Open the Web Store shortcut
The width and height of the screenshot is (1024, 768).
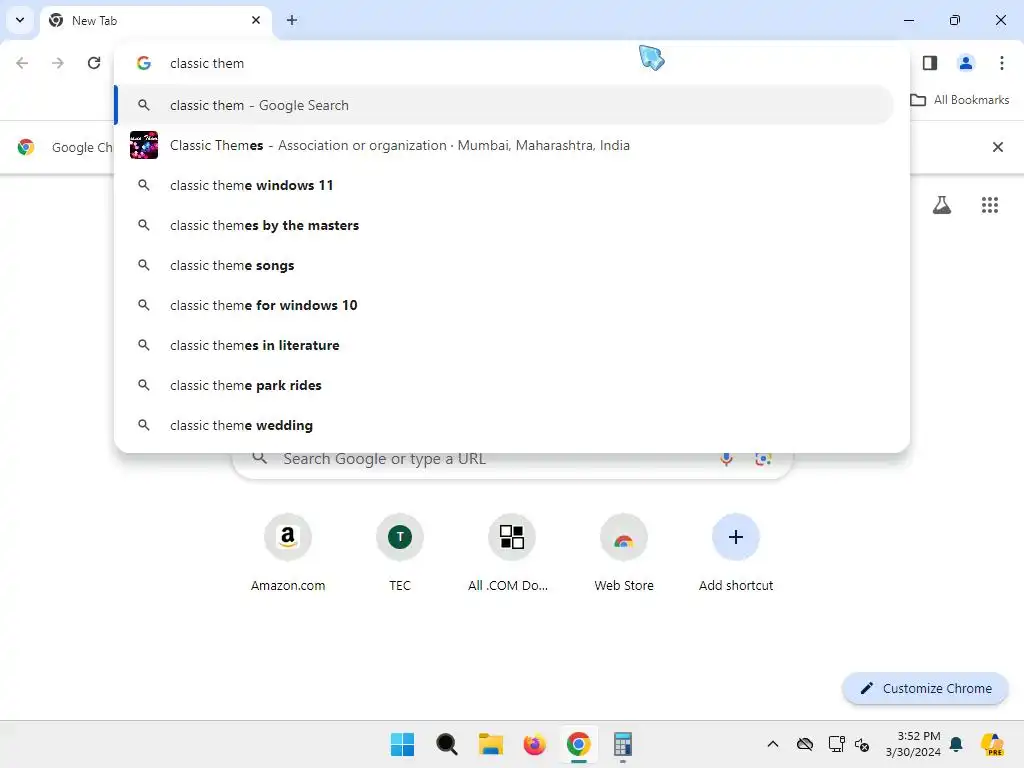(624, 552)
